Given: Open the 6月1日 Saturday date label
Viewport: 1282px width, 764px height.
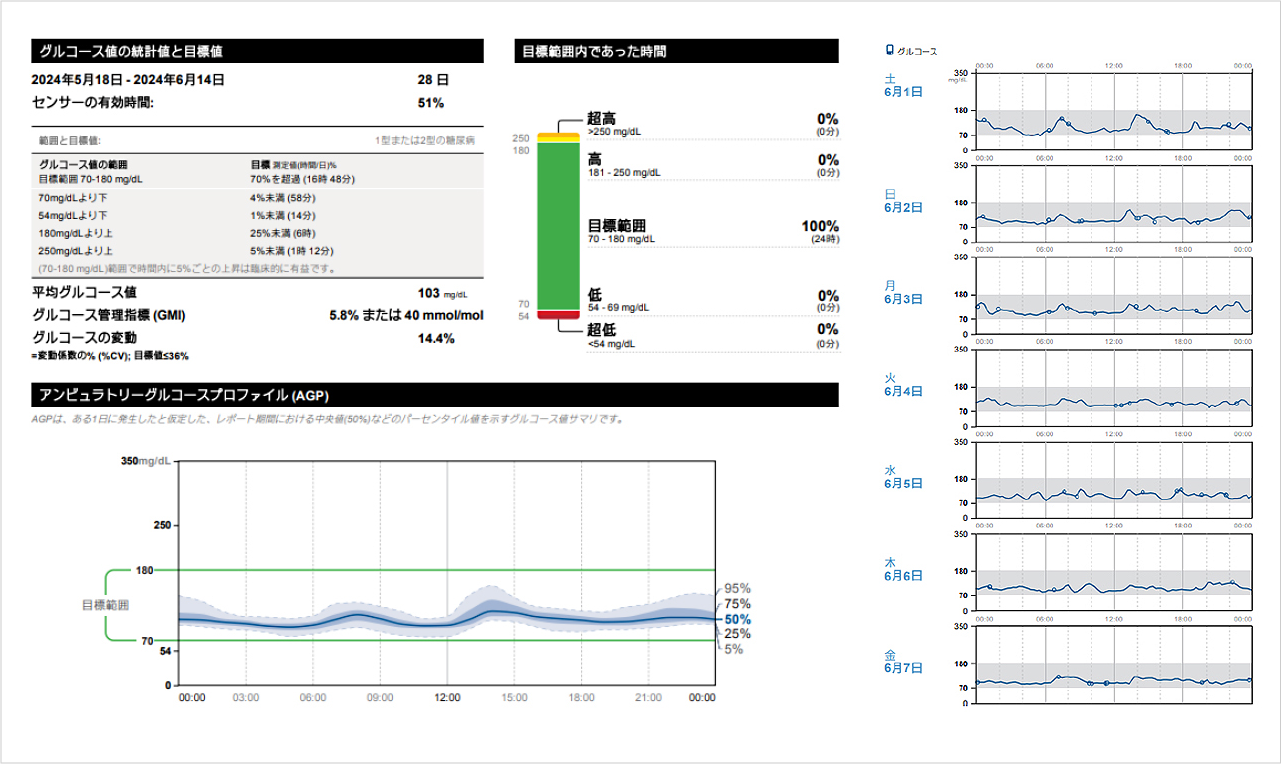Looking at the screenshot, I should pyautogui.click(x=903, y=84).
